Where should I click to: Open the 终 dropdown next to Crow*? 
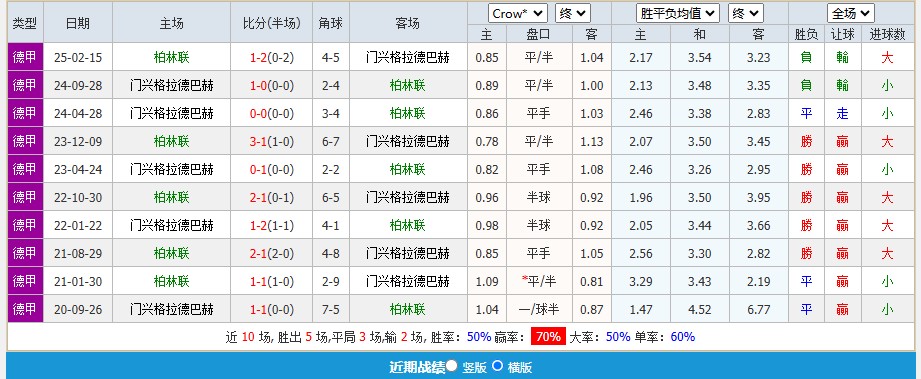(573, 14)
